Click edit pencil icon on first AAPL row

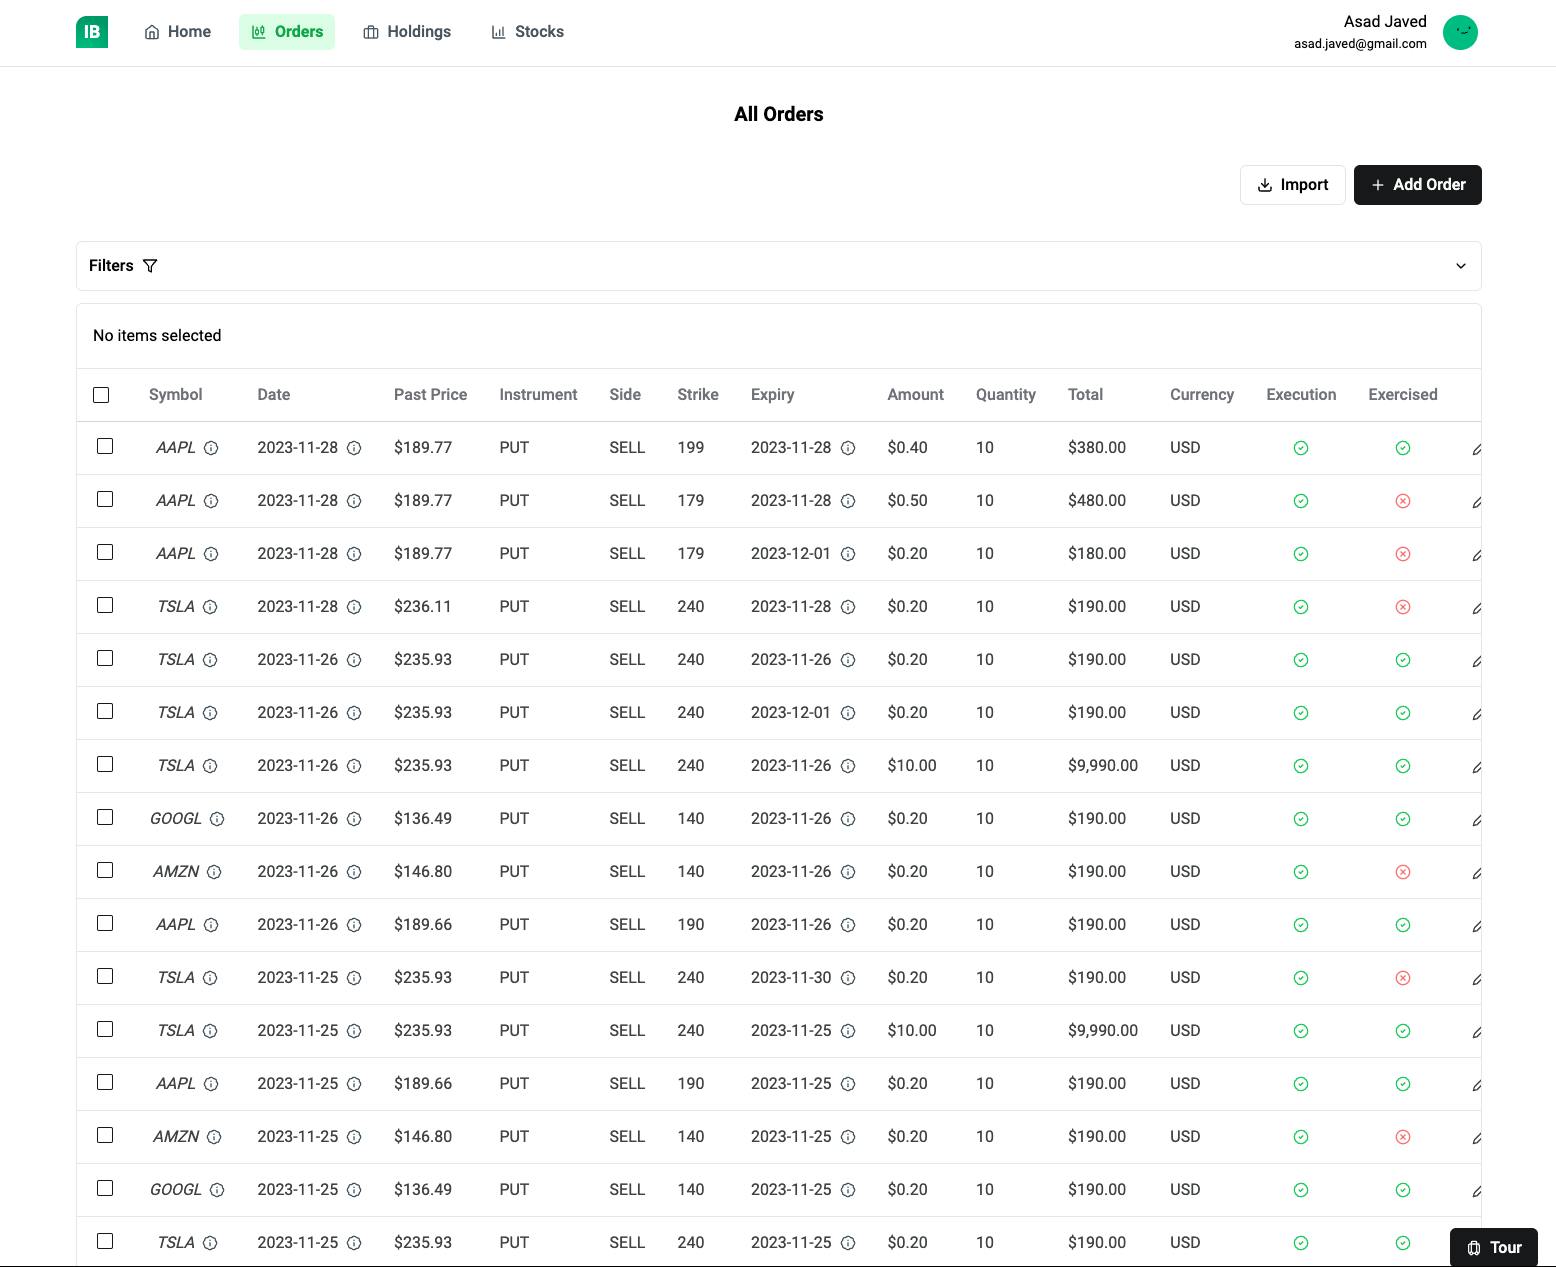[1476, 449]
